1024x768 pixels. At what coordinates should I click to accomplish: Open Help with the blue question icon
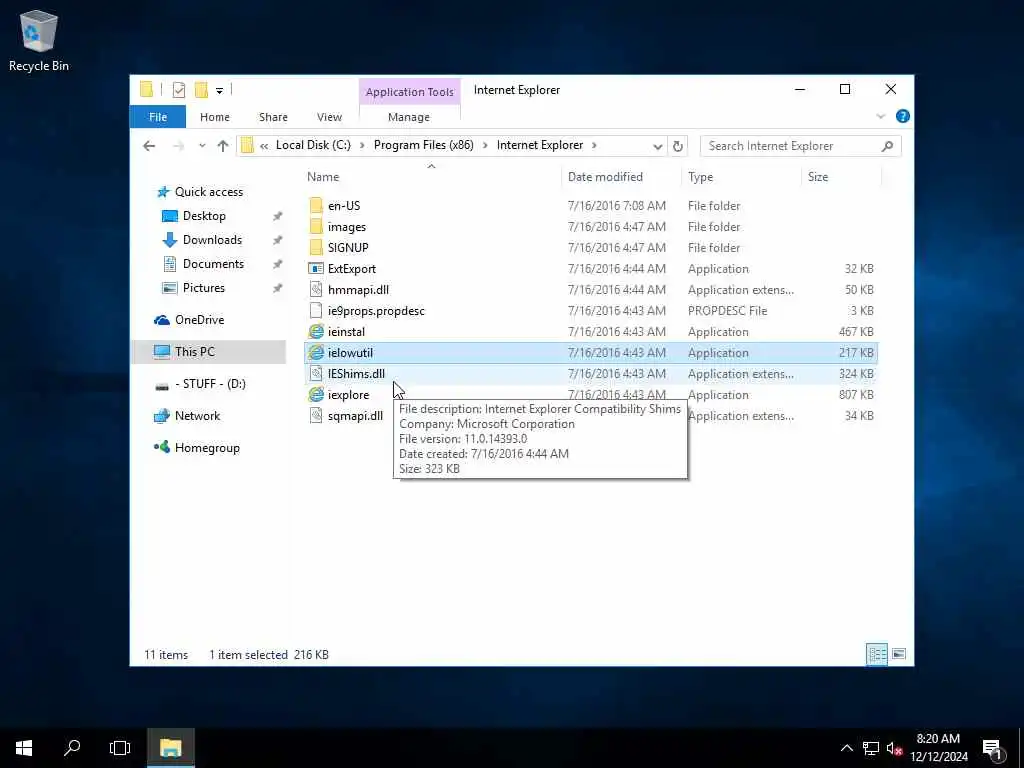coord(903,116)
